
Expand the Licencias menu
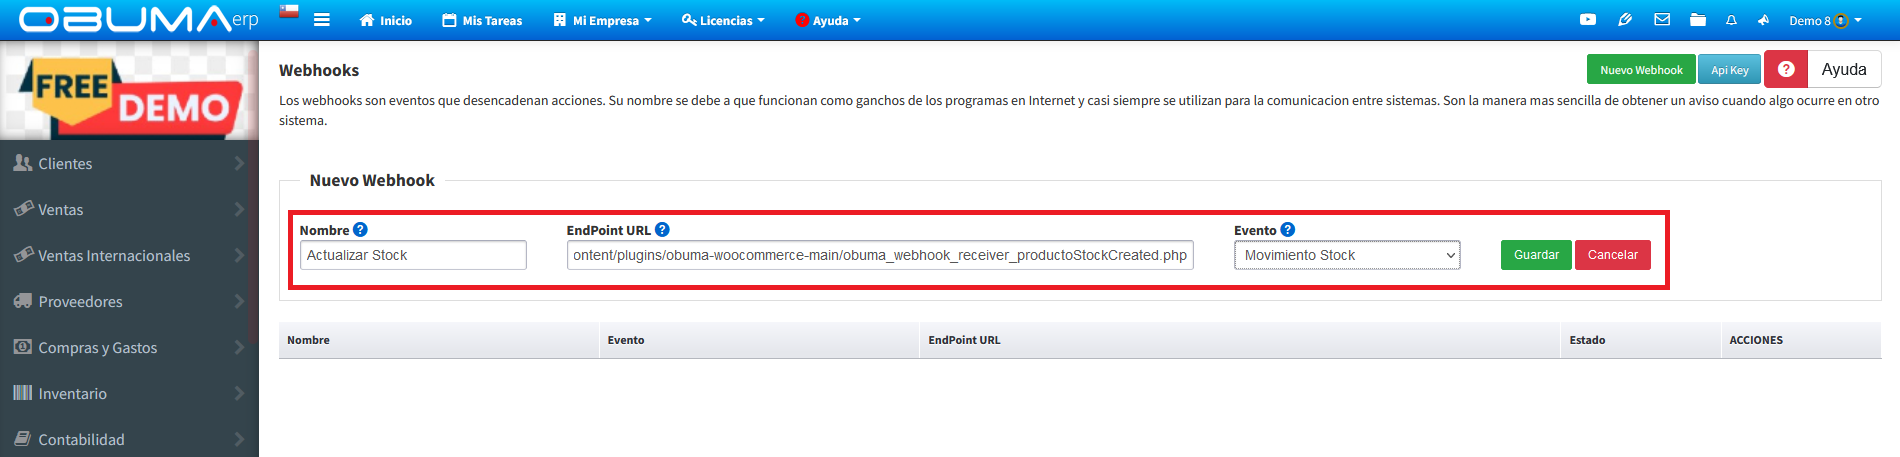pos(723,20)
